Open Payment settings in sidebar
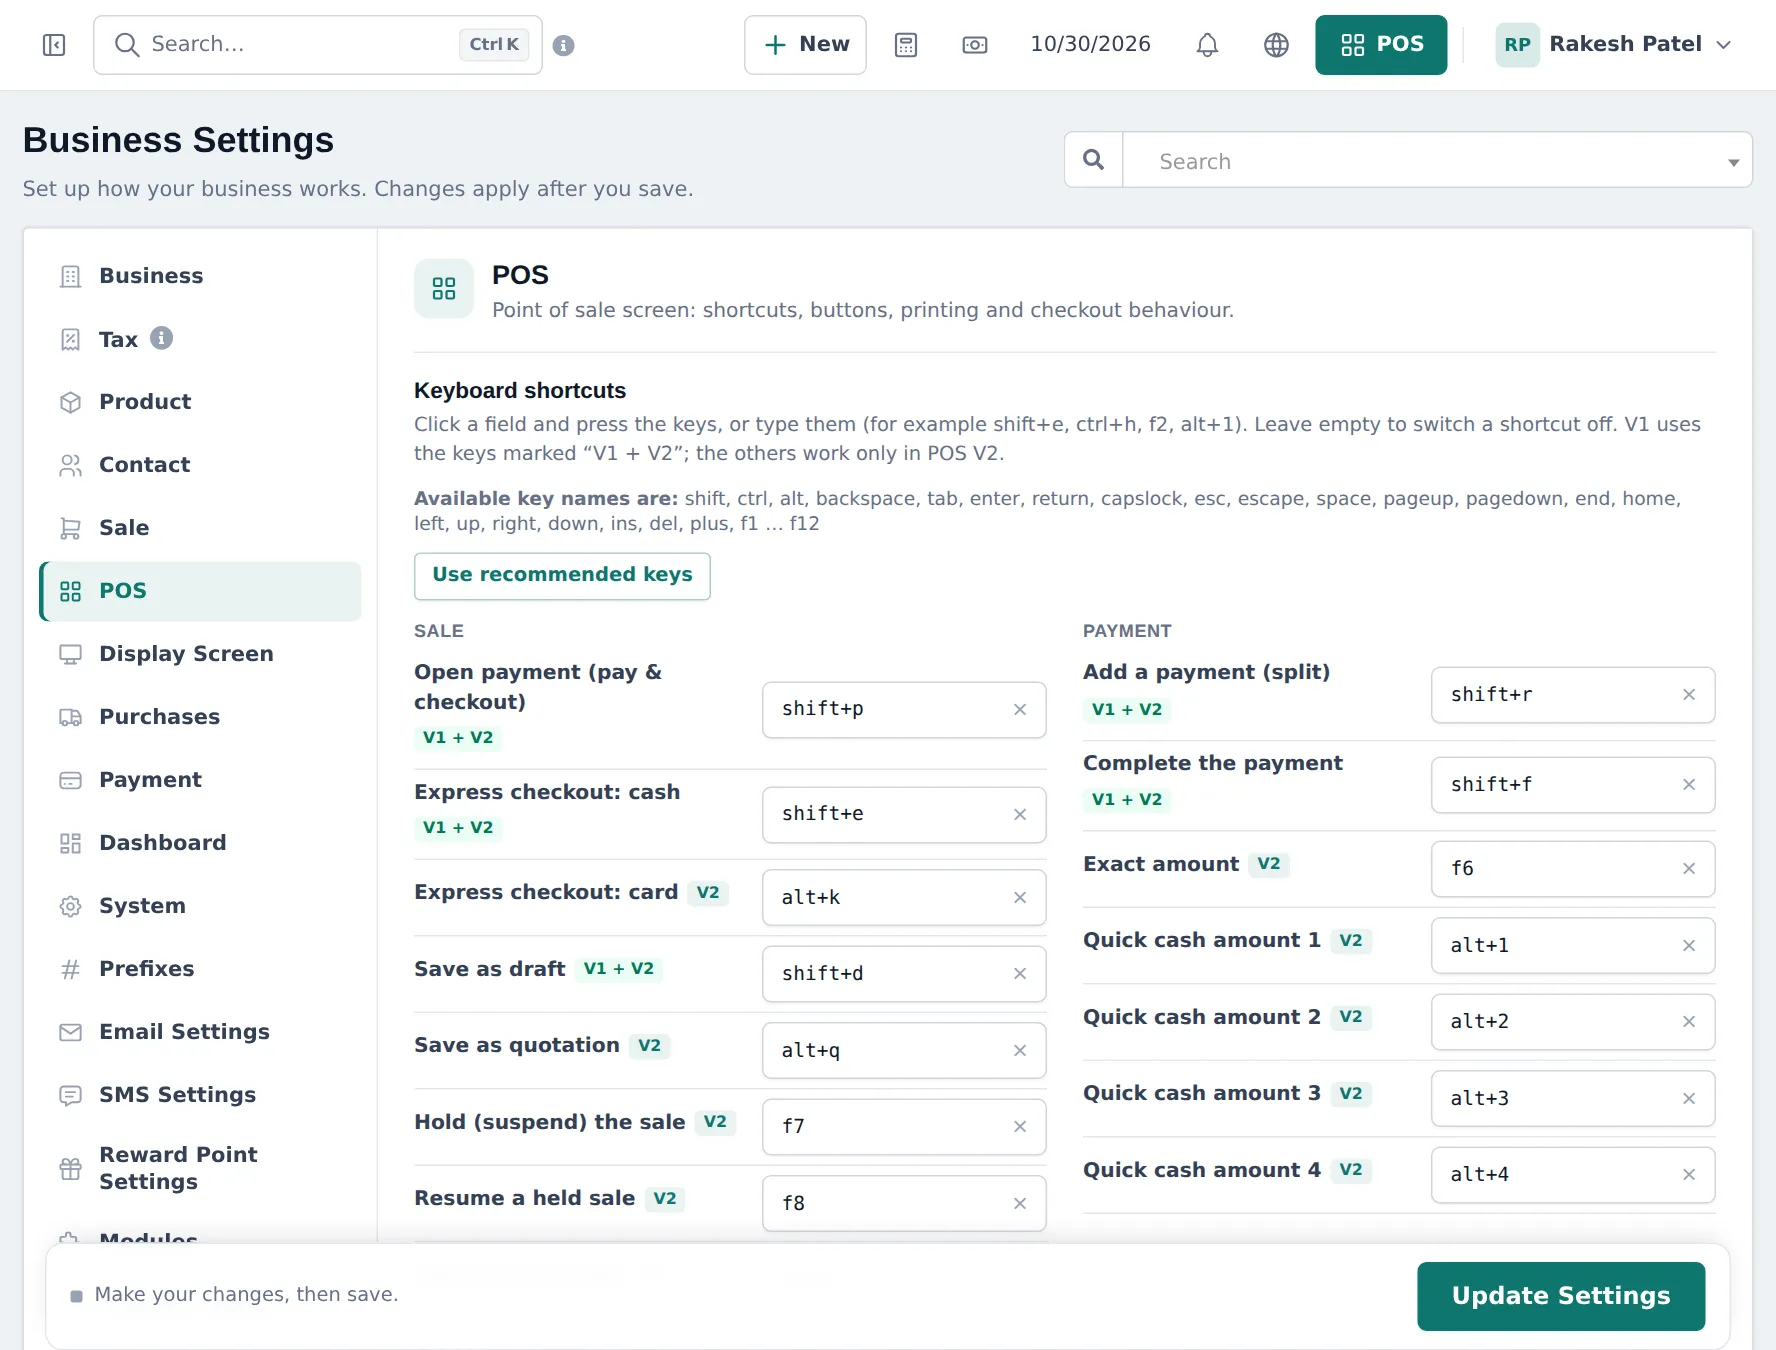This screenshot has height=1350, width=1776. point(200,780)
